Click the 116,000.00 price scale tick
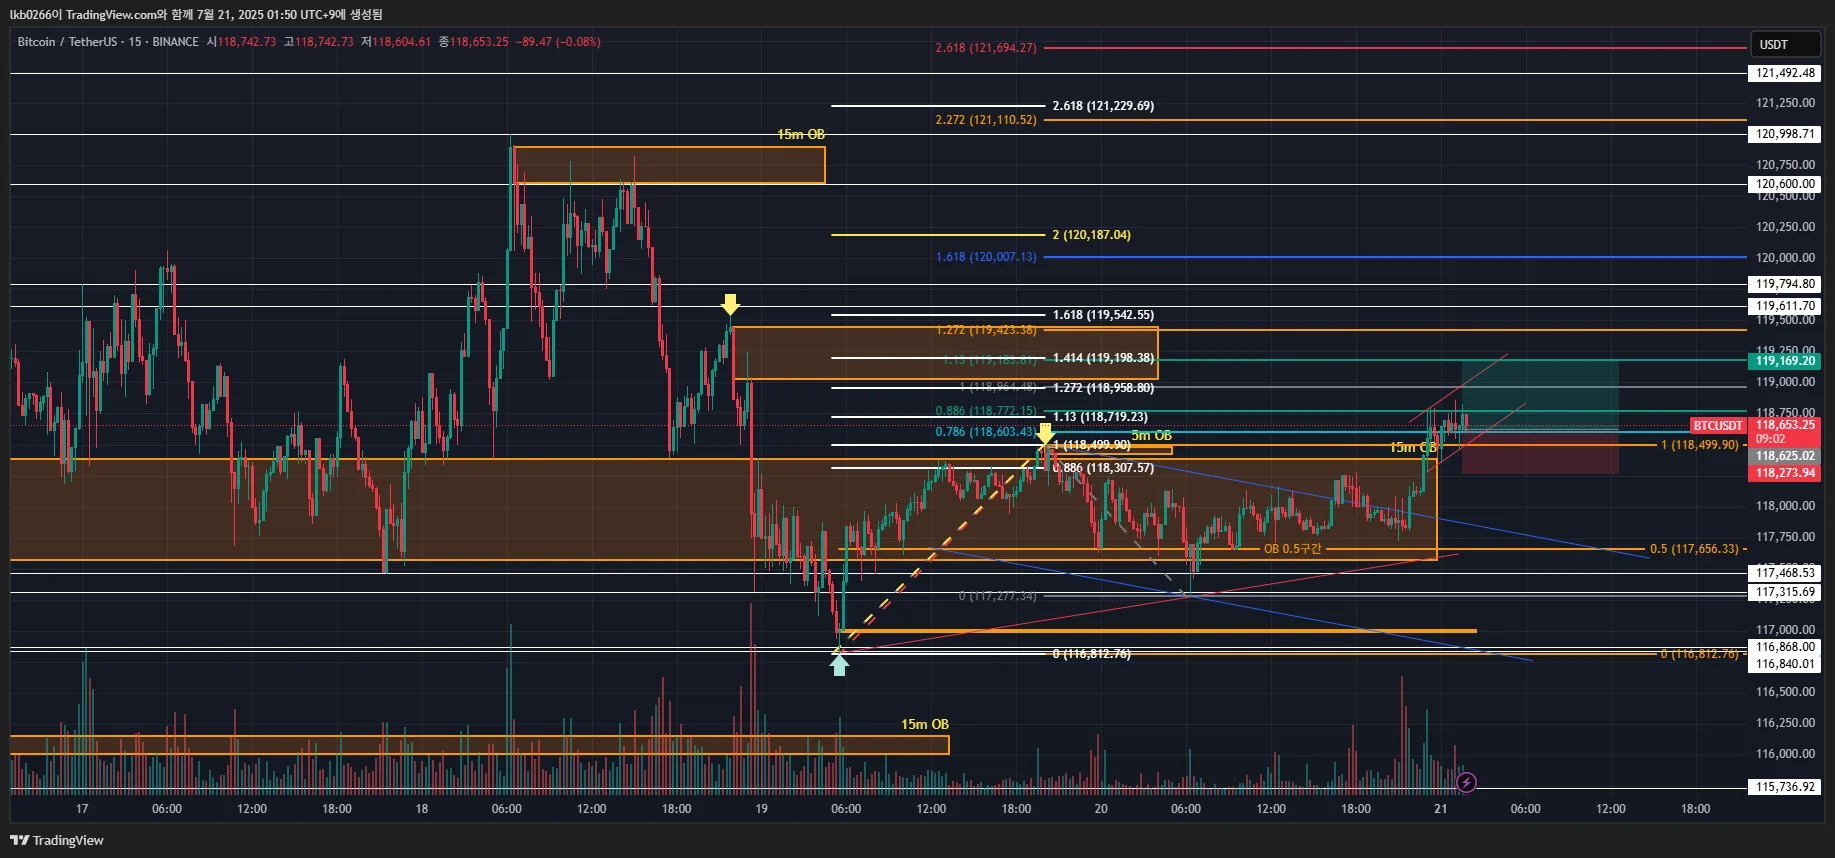This screenshot has height=858, width=1835. click(x=1785, y=754)
